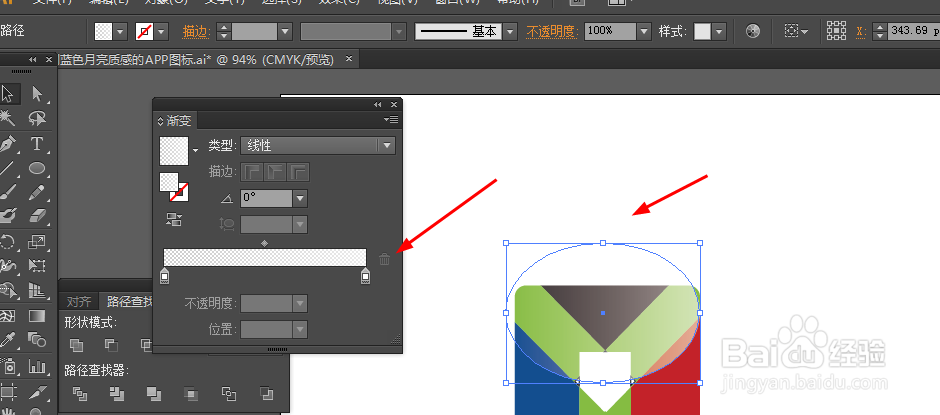The image size is (940, 415).
Task: Open stroke weight dropdown next to 描边
Action: click(x=285, y=31)
